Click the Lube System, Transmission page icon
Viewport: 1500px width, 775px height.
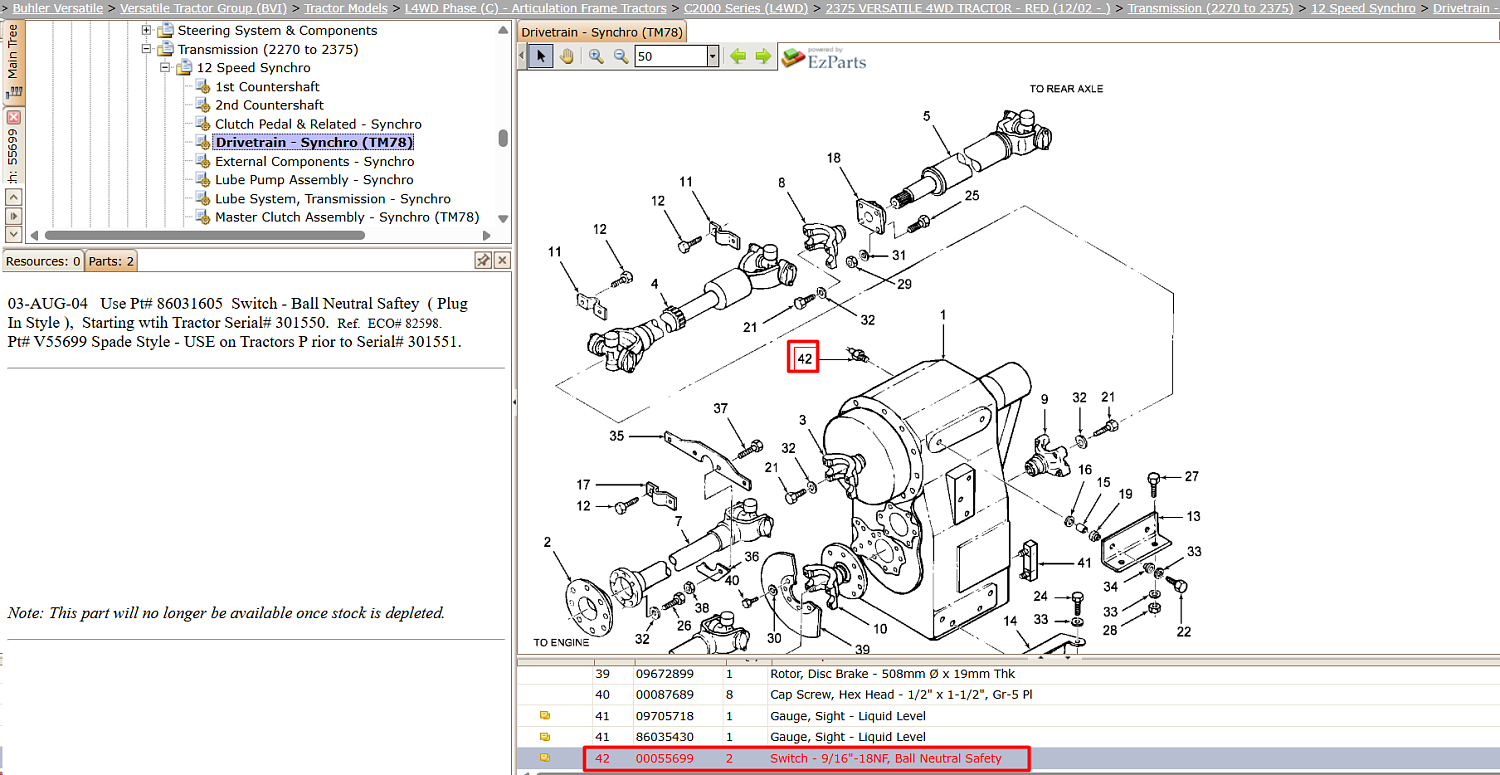click(x=203, y=199)
